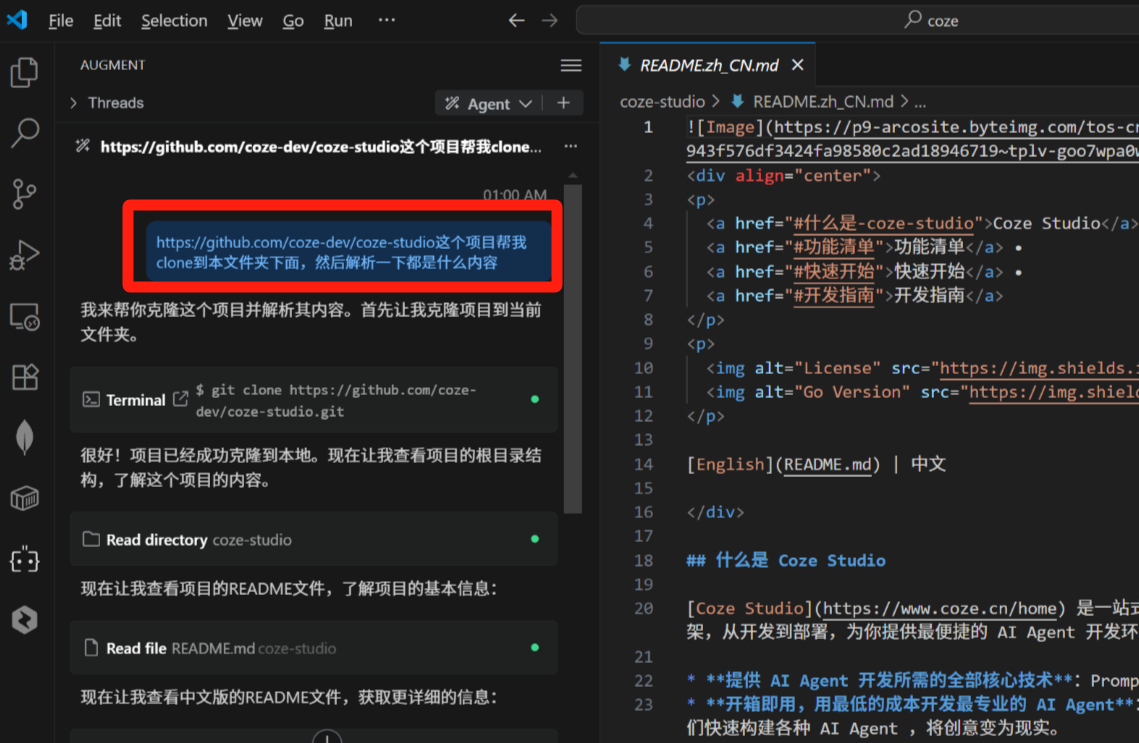Open Remote Explorer in activity bar

pos(24,318)
